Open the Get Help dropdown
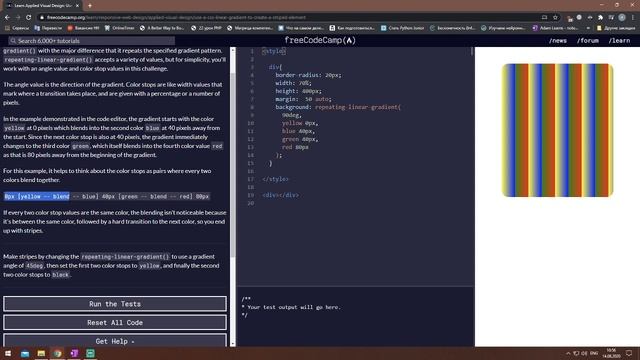Viewport: 640px width, 360px height. pyautogui.click(x=115, y=341)
